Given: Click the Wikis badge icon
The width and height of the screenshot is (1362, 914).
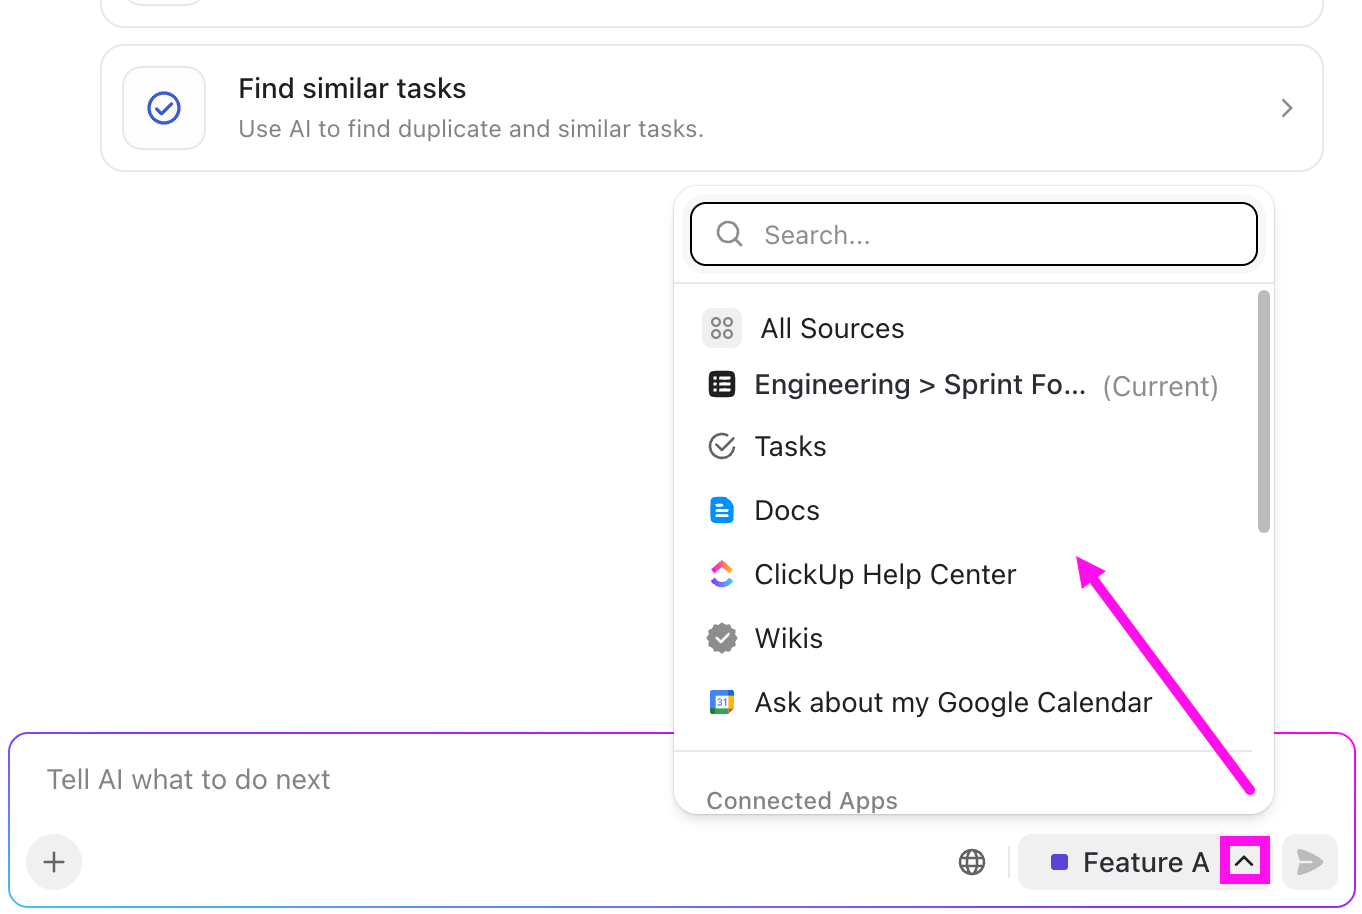Looking at the screenshot, I should pos(722,638).
